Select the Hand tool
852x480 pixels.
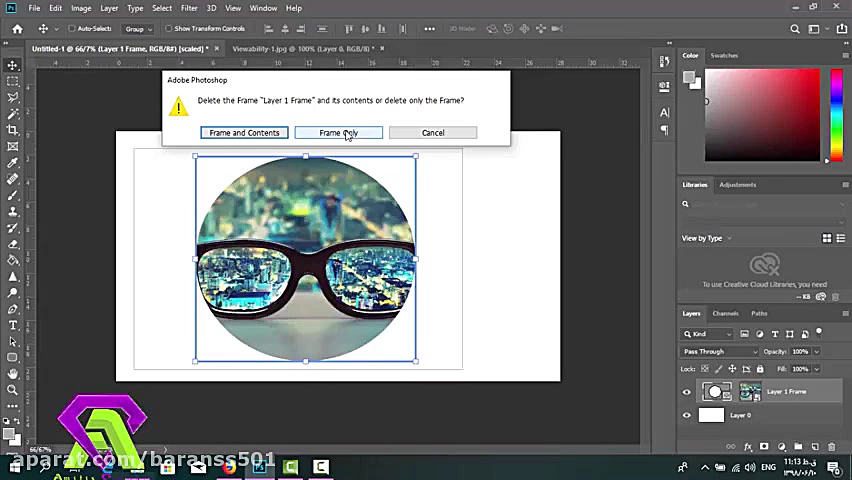tap(13, 374)
